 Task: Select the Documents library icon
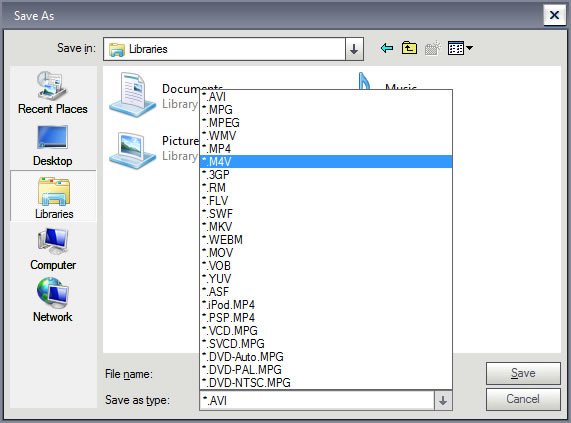click(x=133, y=95)
